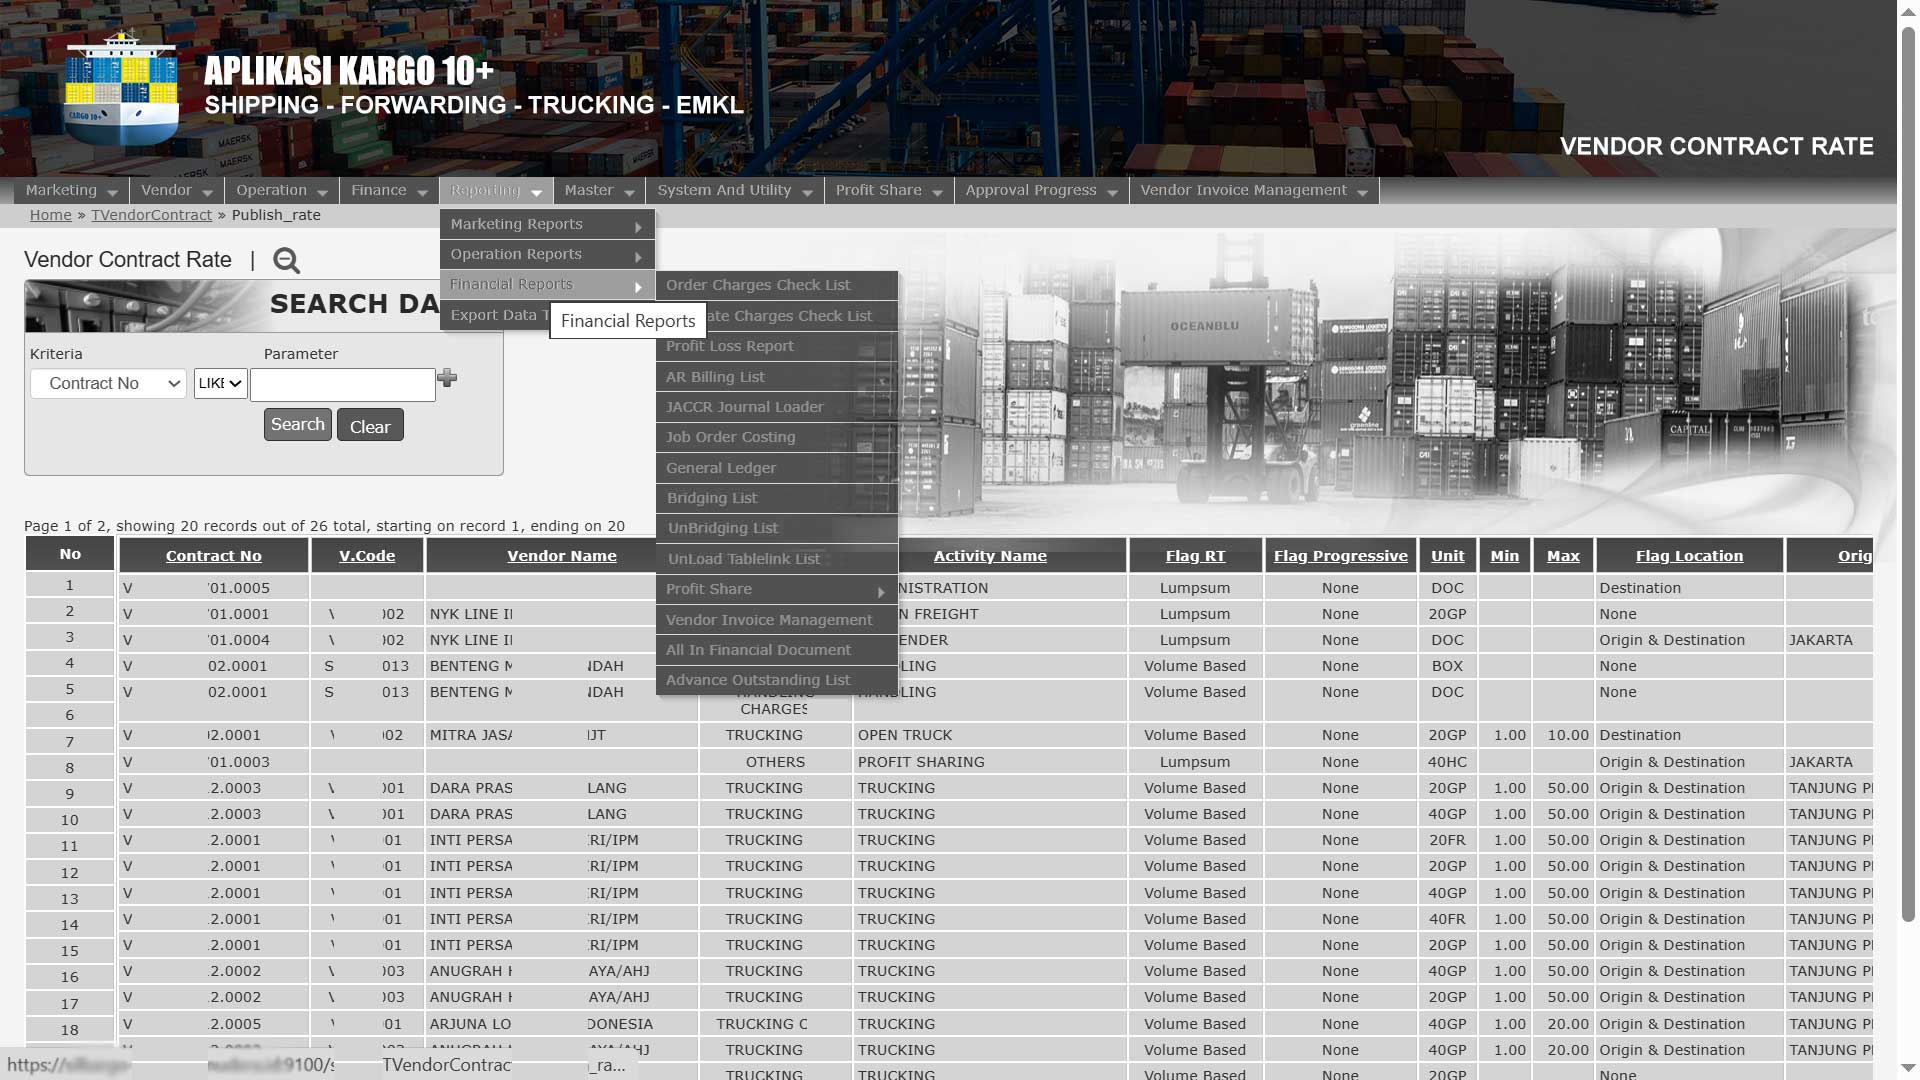Open the LIKE operator dropdown
This screenshot has height=1080, width=1920.
220,384
